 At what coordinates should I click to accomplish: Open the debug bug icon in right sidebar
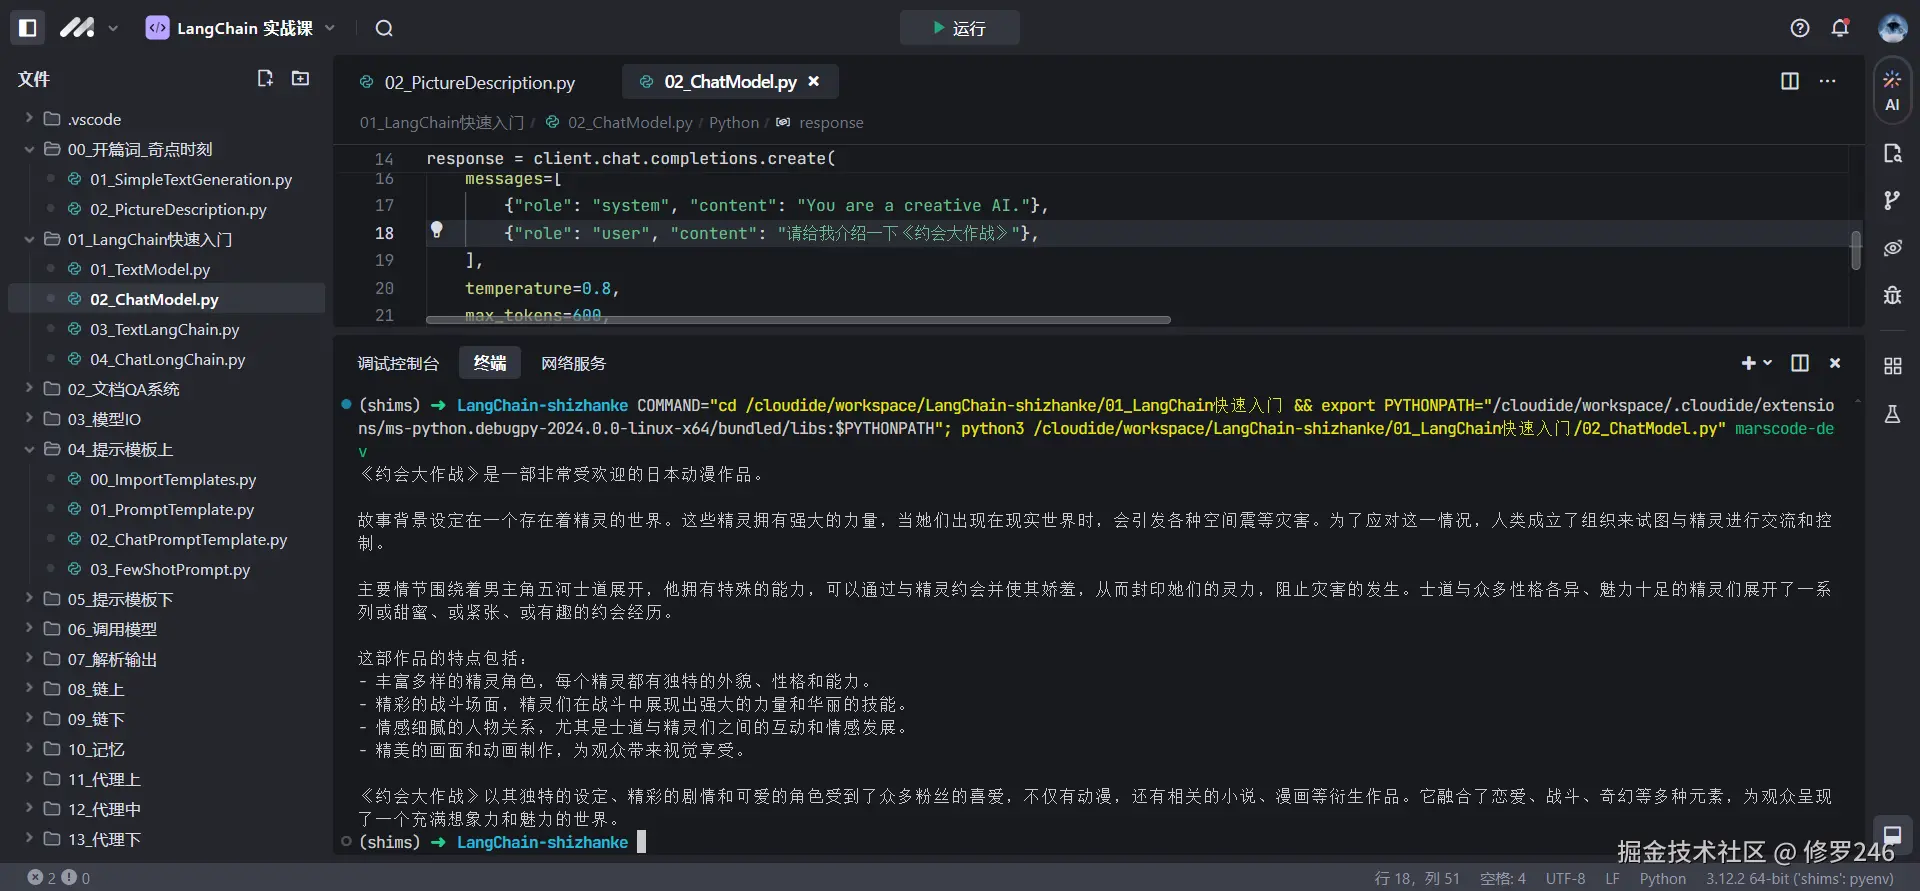click(x=1892, y=295)
